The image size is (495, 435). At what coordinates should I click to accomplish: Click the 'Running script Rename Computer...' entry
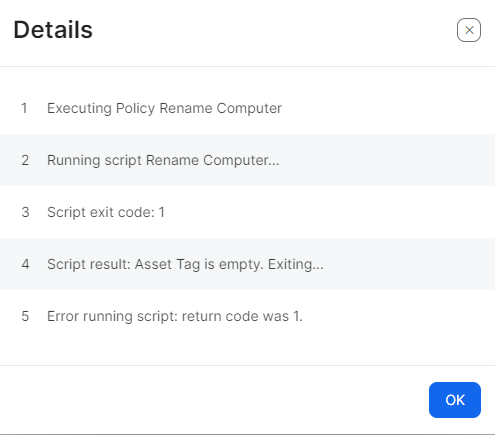click(x=163, y=160)
